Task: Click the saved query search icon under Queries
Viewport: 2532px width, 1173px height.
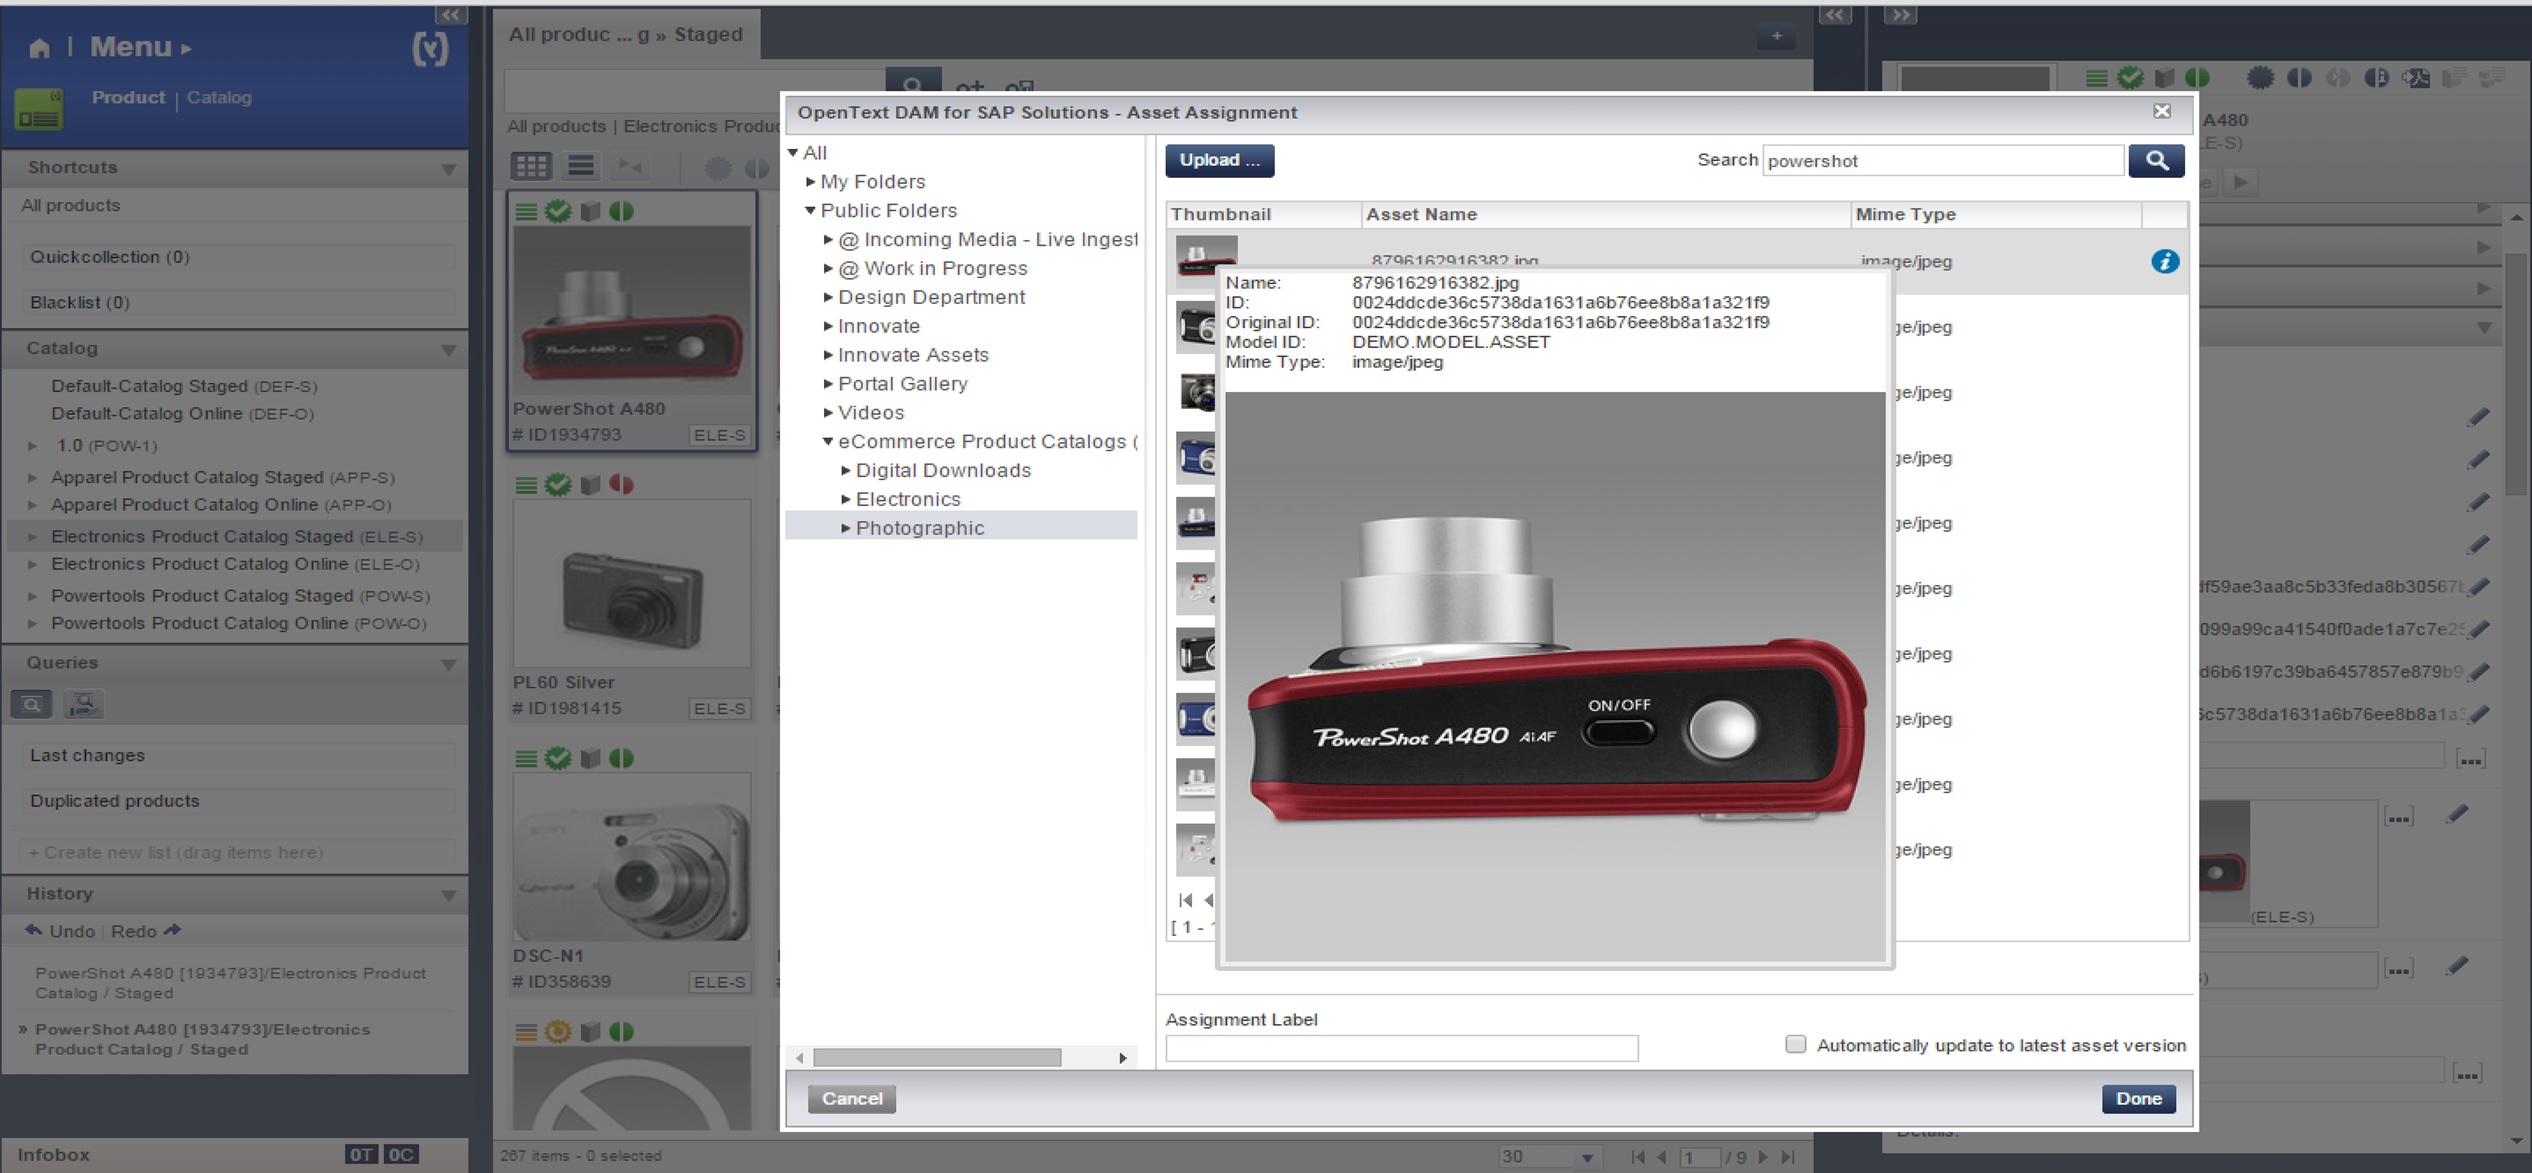Action: (32, 704)
